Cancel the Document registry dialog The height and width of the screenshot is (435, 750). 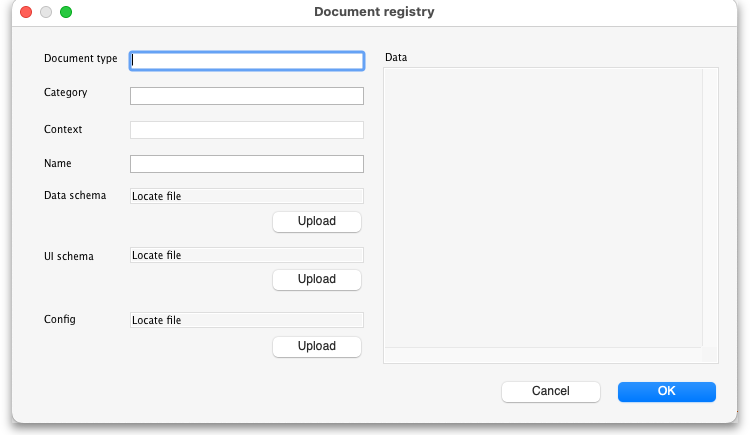[x=550, y=391]
